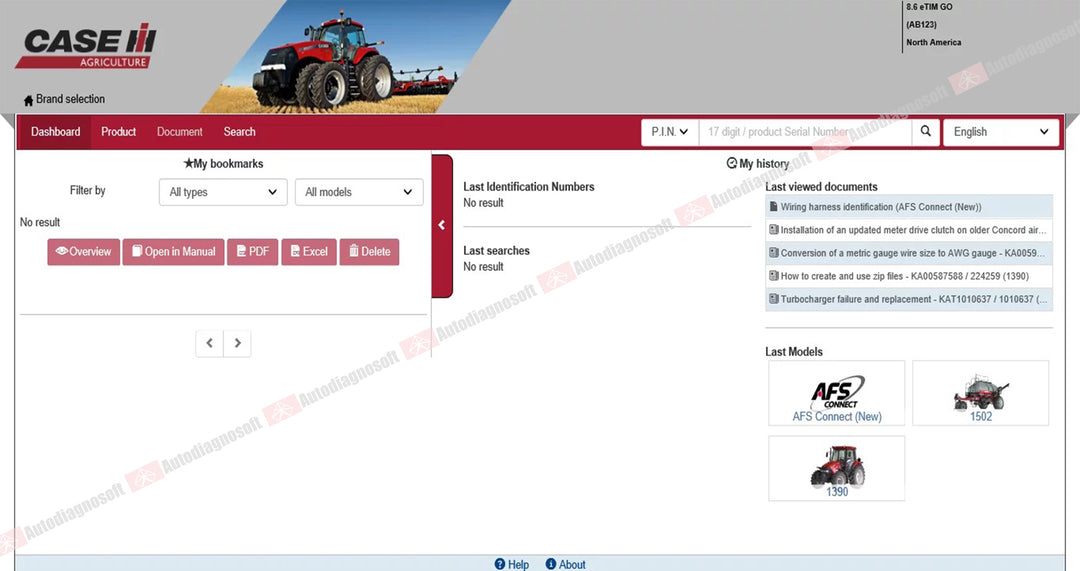Go to next bookmarks page arrow
This screenshot has width=1080, height=571.
(238, 343)
